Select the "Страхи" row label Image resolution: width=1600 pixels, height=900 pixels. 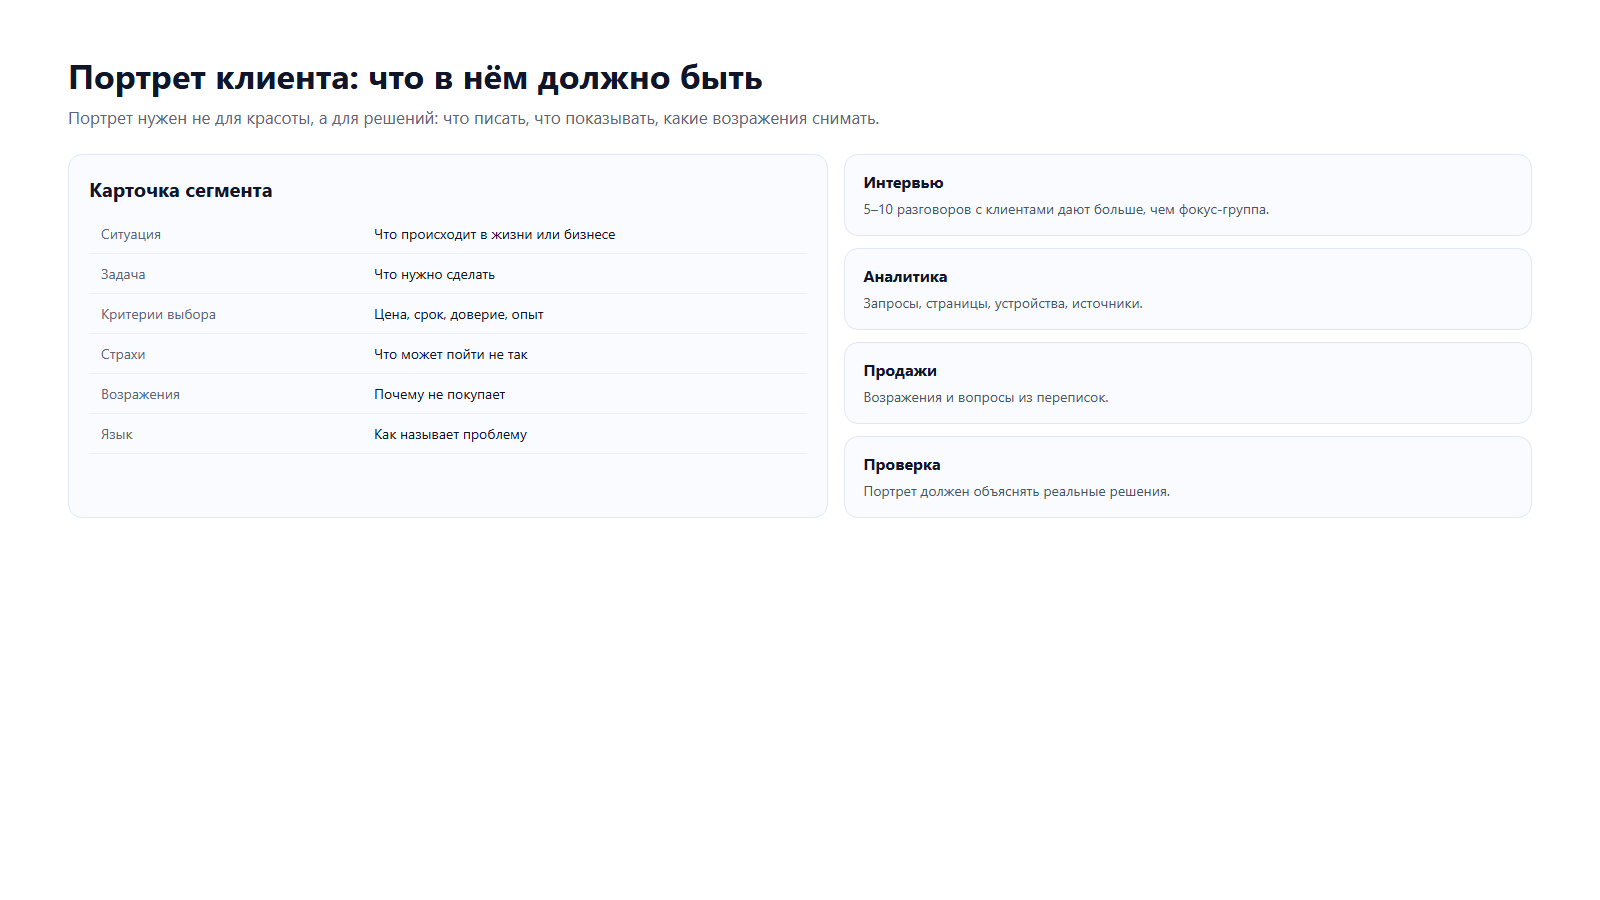pos(123,354)
